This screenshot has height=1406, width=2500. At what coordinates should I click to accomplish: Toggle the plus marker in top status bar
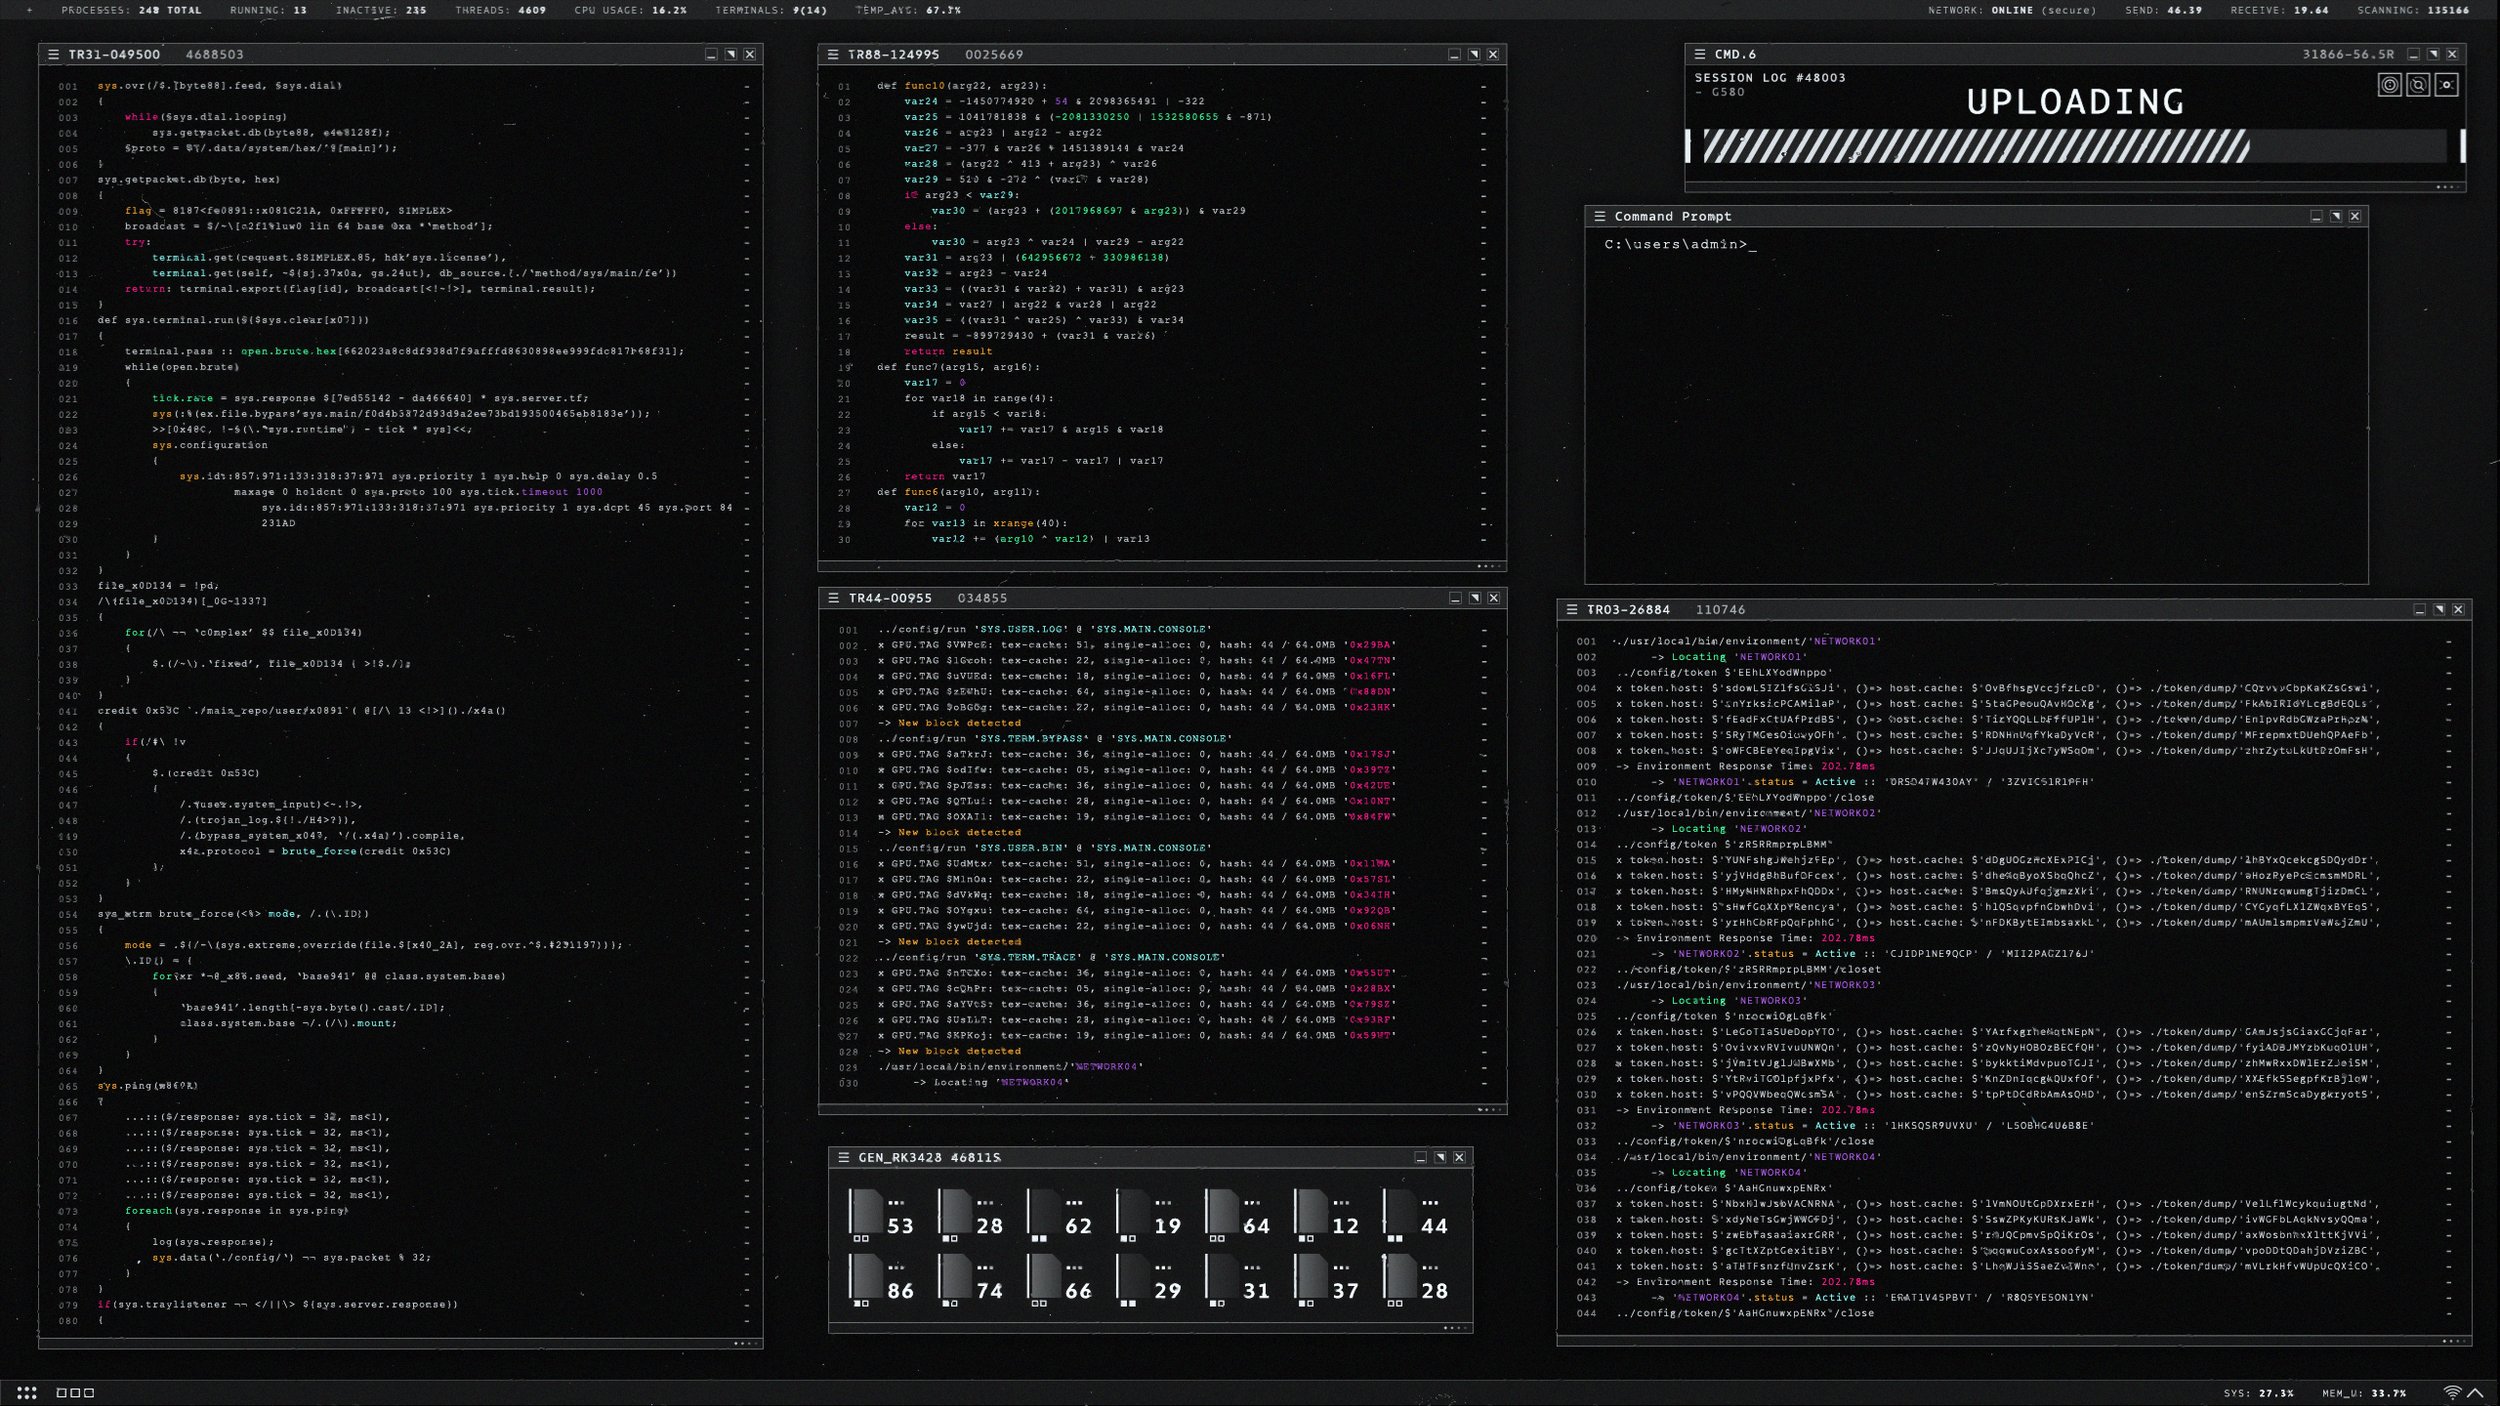pyautogui.click(x=29, y=10)
